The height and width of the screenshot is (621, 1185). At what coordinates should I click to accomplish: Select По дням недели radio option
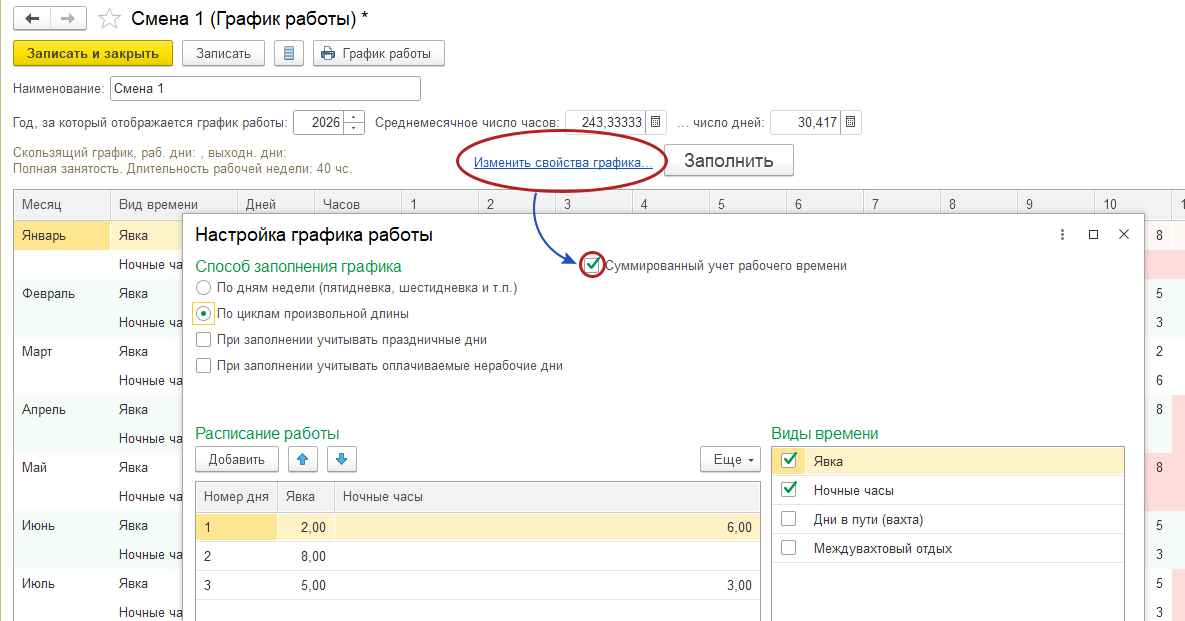(x=204, y=288)
